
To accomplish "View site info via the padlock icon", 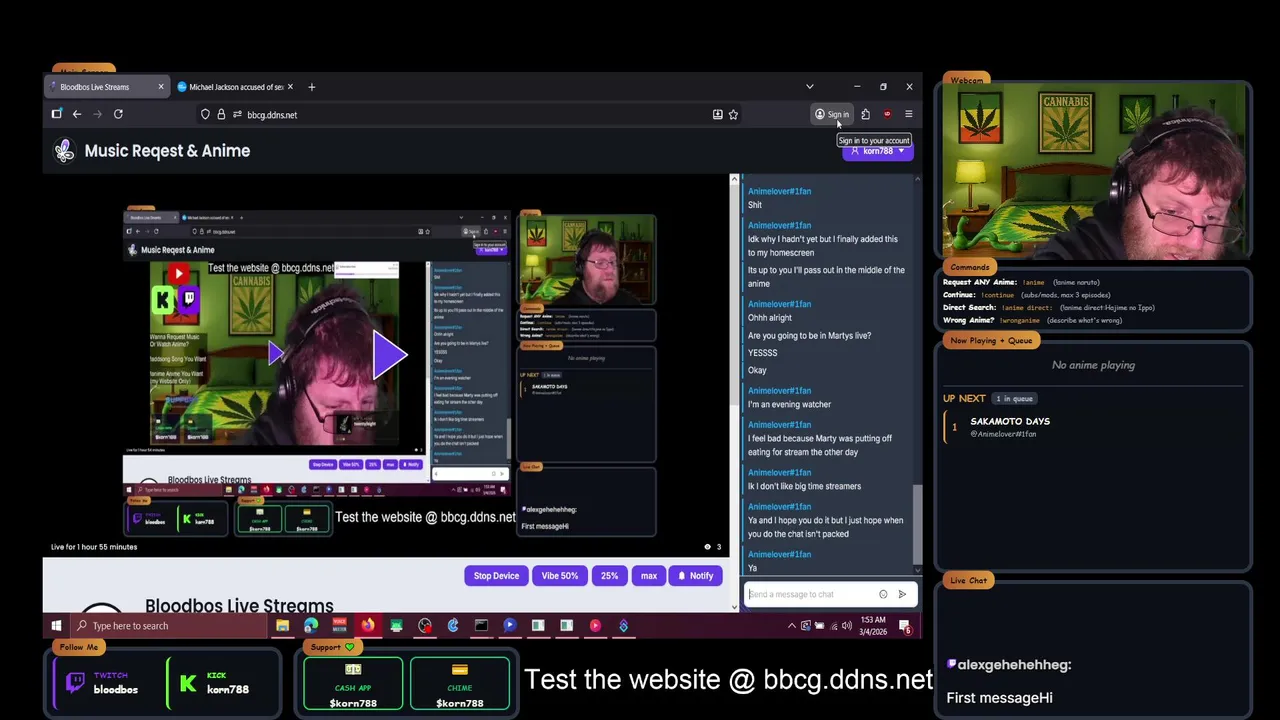I will coord(221,114).
